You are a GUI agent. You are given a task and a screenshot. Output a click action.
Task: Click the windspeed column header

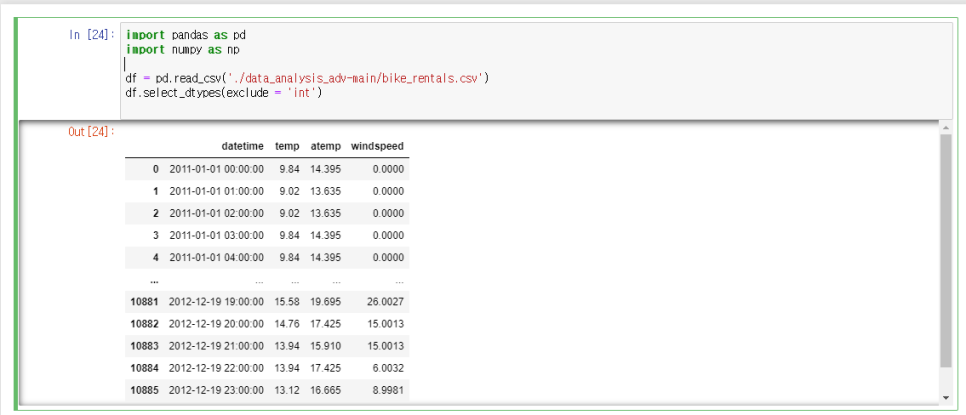[x=377, y=147]
